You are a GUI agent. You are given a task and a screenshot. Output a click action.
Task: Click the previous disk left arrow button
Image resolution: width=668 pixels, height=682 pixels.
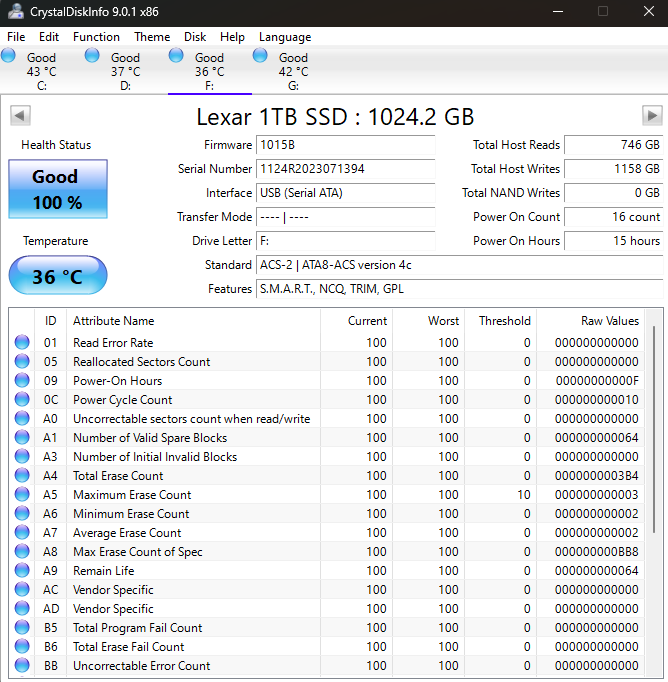[19, 115]
